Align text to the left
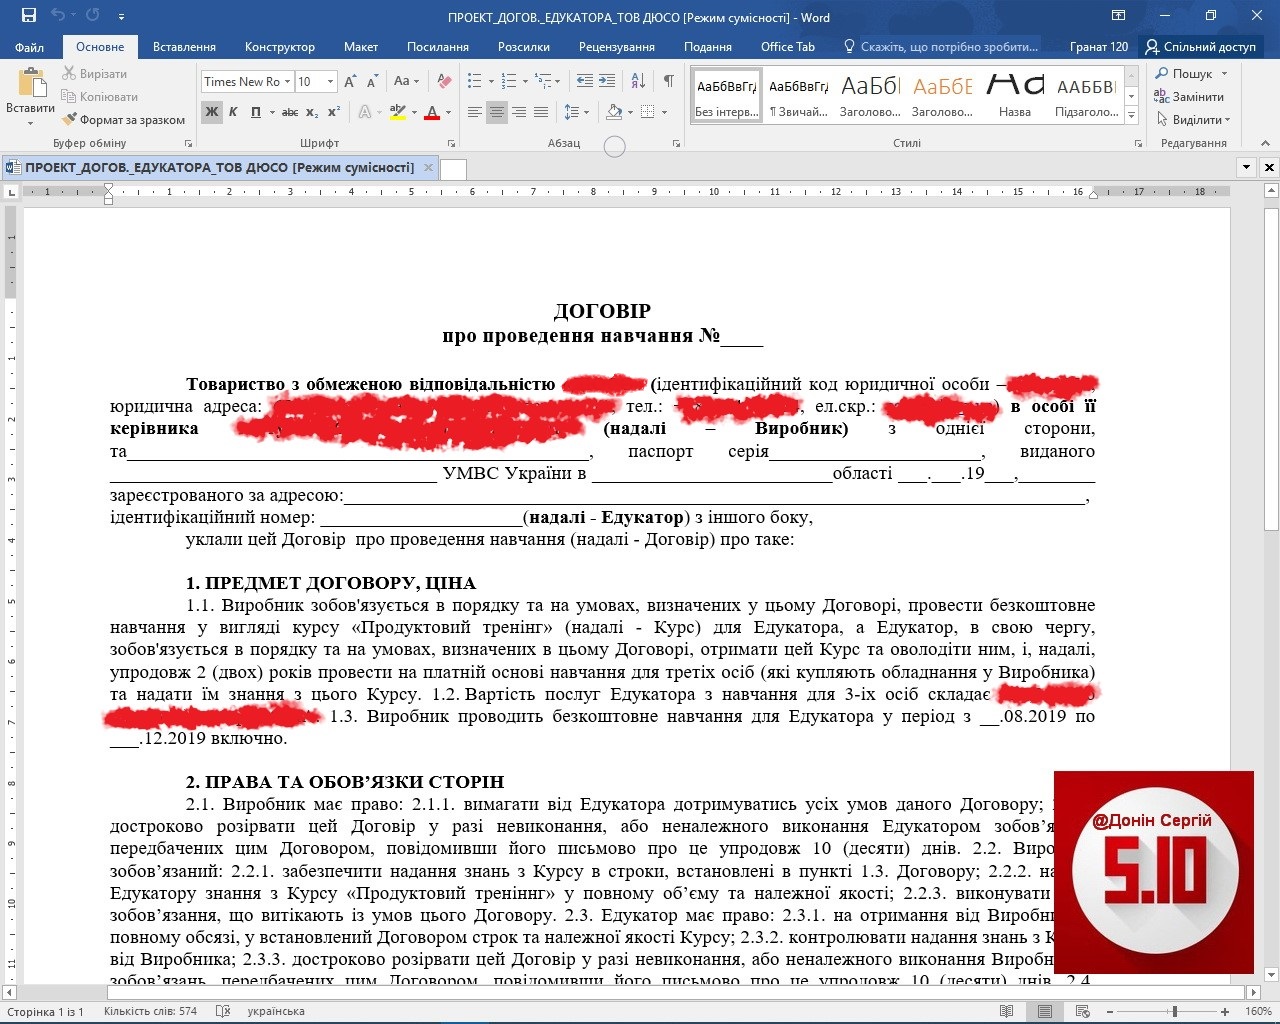Viewport: 1280px width, 1024px height. point(474,113)
